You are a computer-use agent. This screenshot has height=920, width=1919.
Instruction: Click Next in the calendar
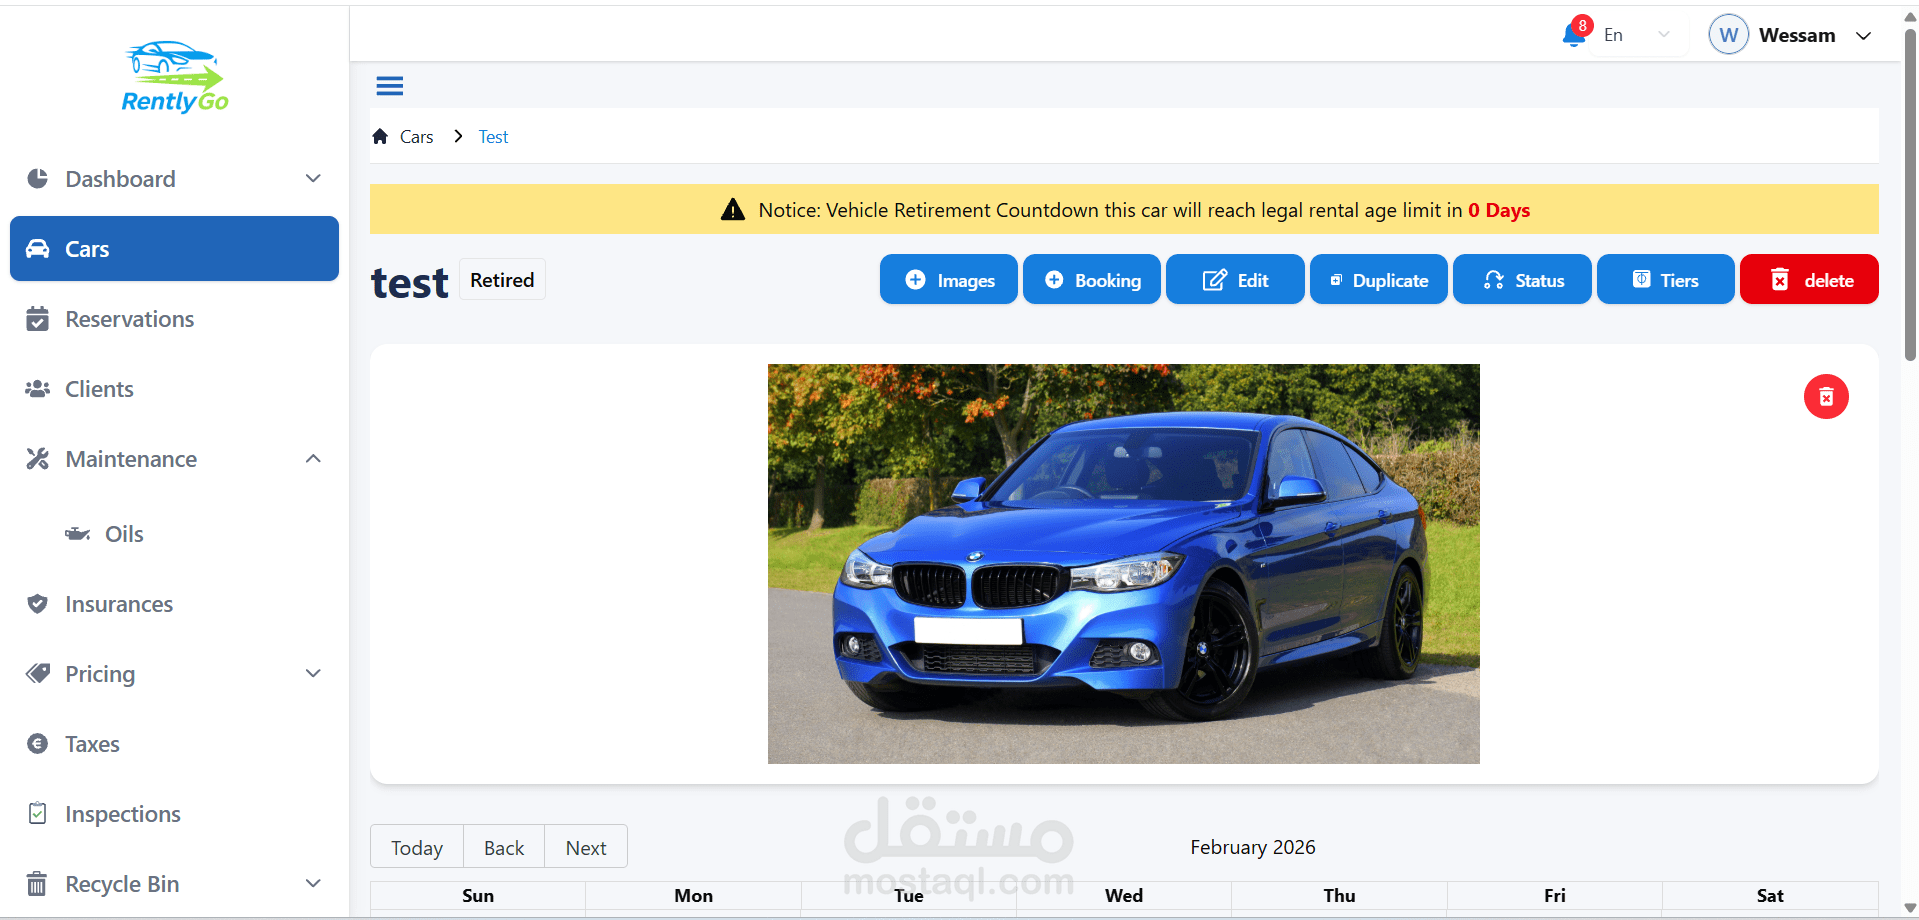586,847
